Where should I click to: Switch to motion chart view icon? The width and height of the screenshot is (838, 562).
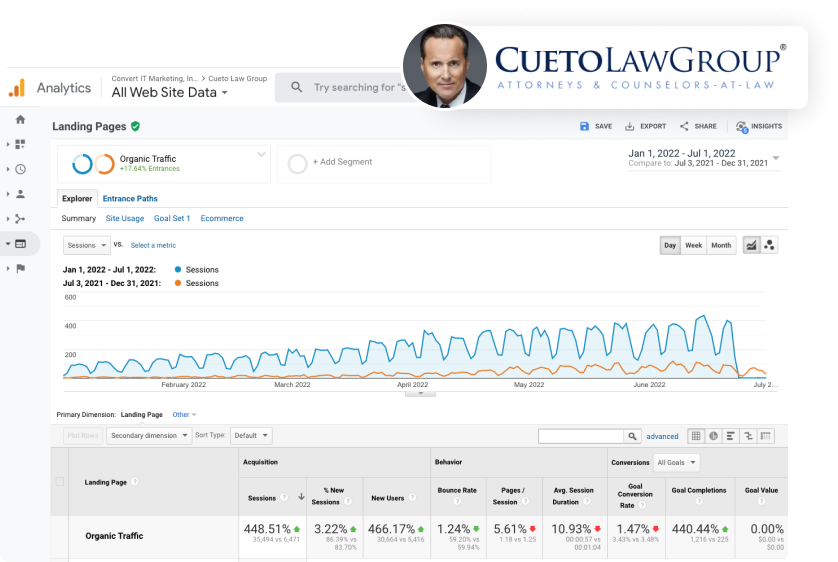[x=769, y=245]
